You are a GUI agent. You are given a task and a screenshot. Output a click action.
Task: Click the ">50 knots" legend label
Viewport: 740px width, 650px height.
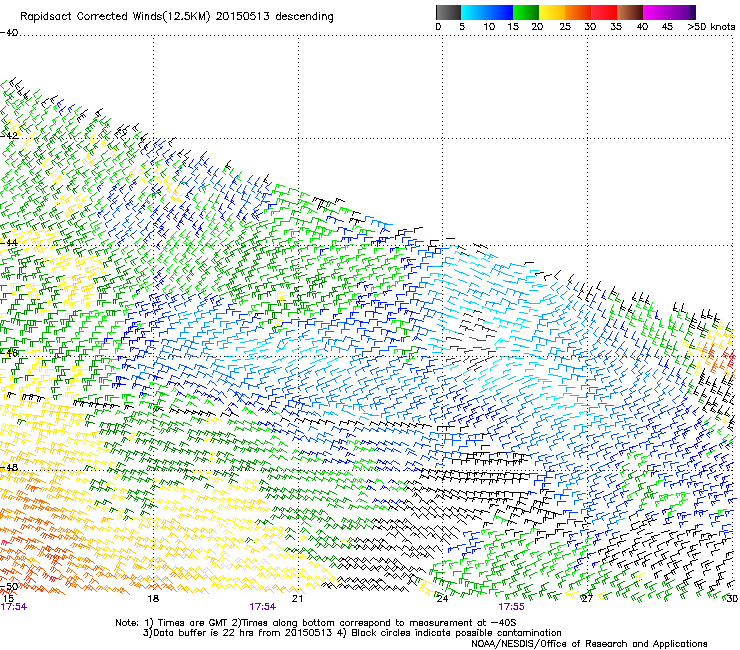[x=711, y=27]
